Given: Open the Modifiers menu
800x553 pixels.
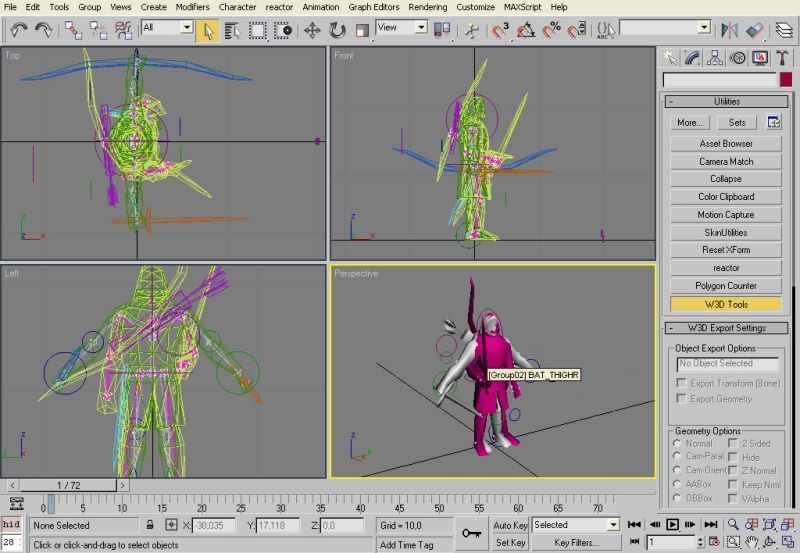Looking at the screenshot, I should coord(192,7).
